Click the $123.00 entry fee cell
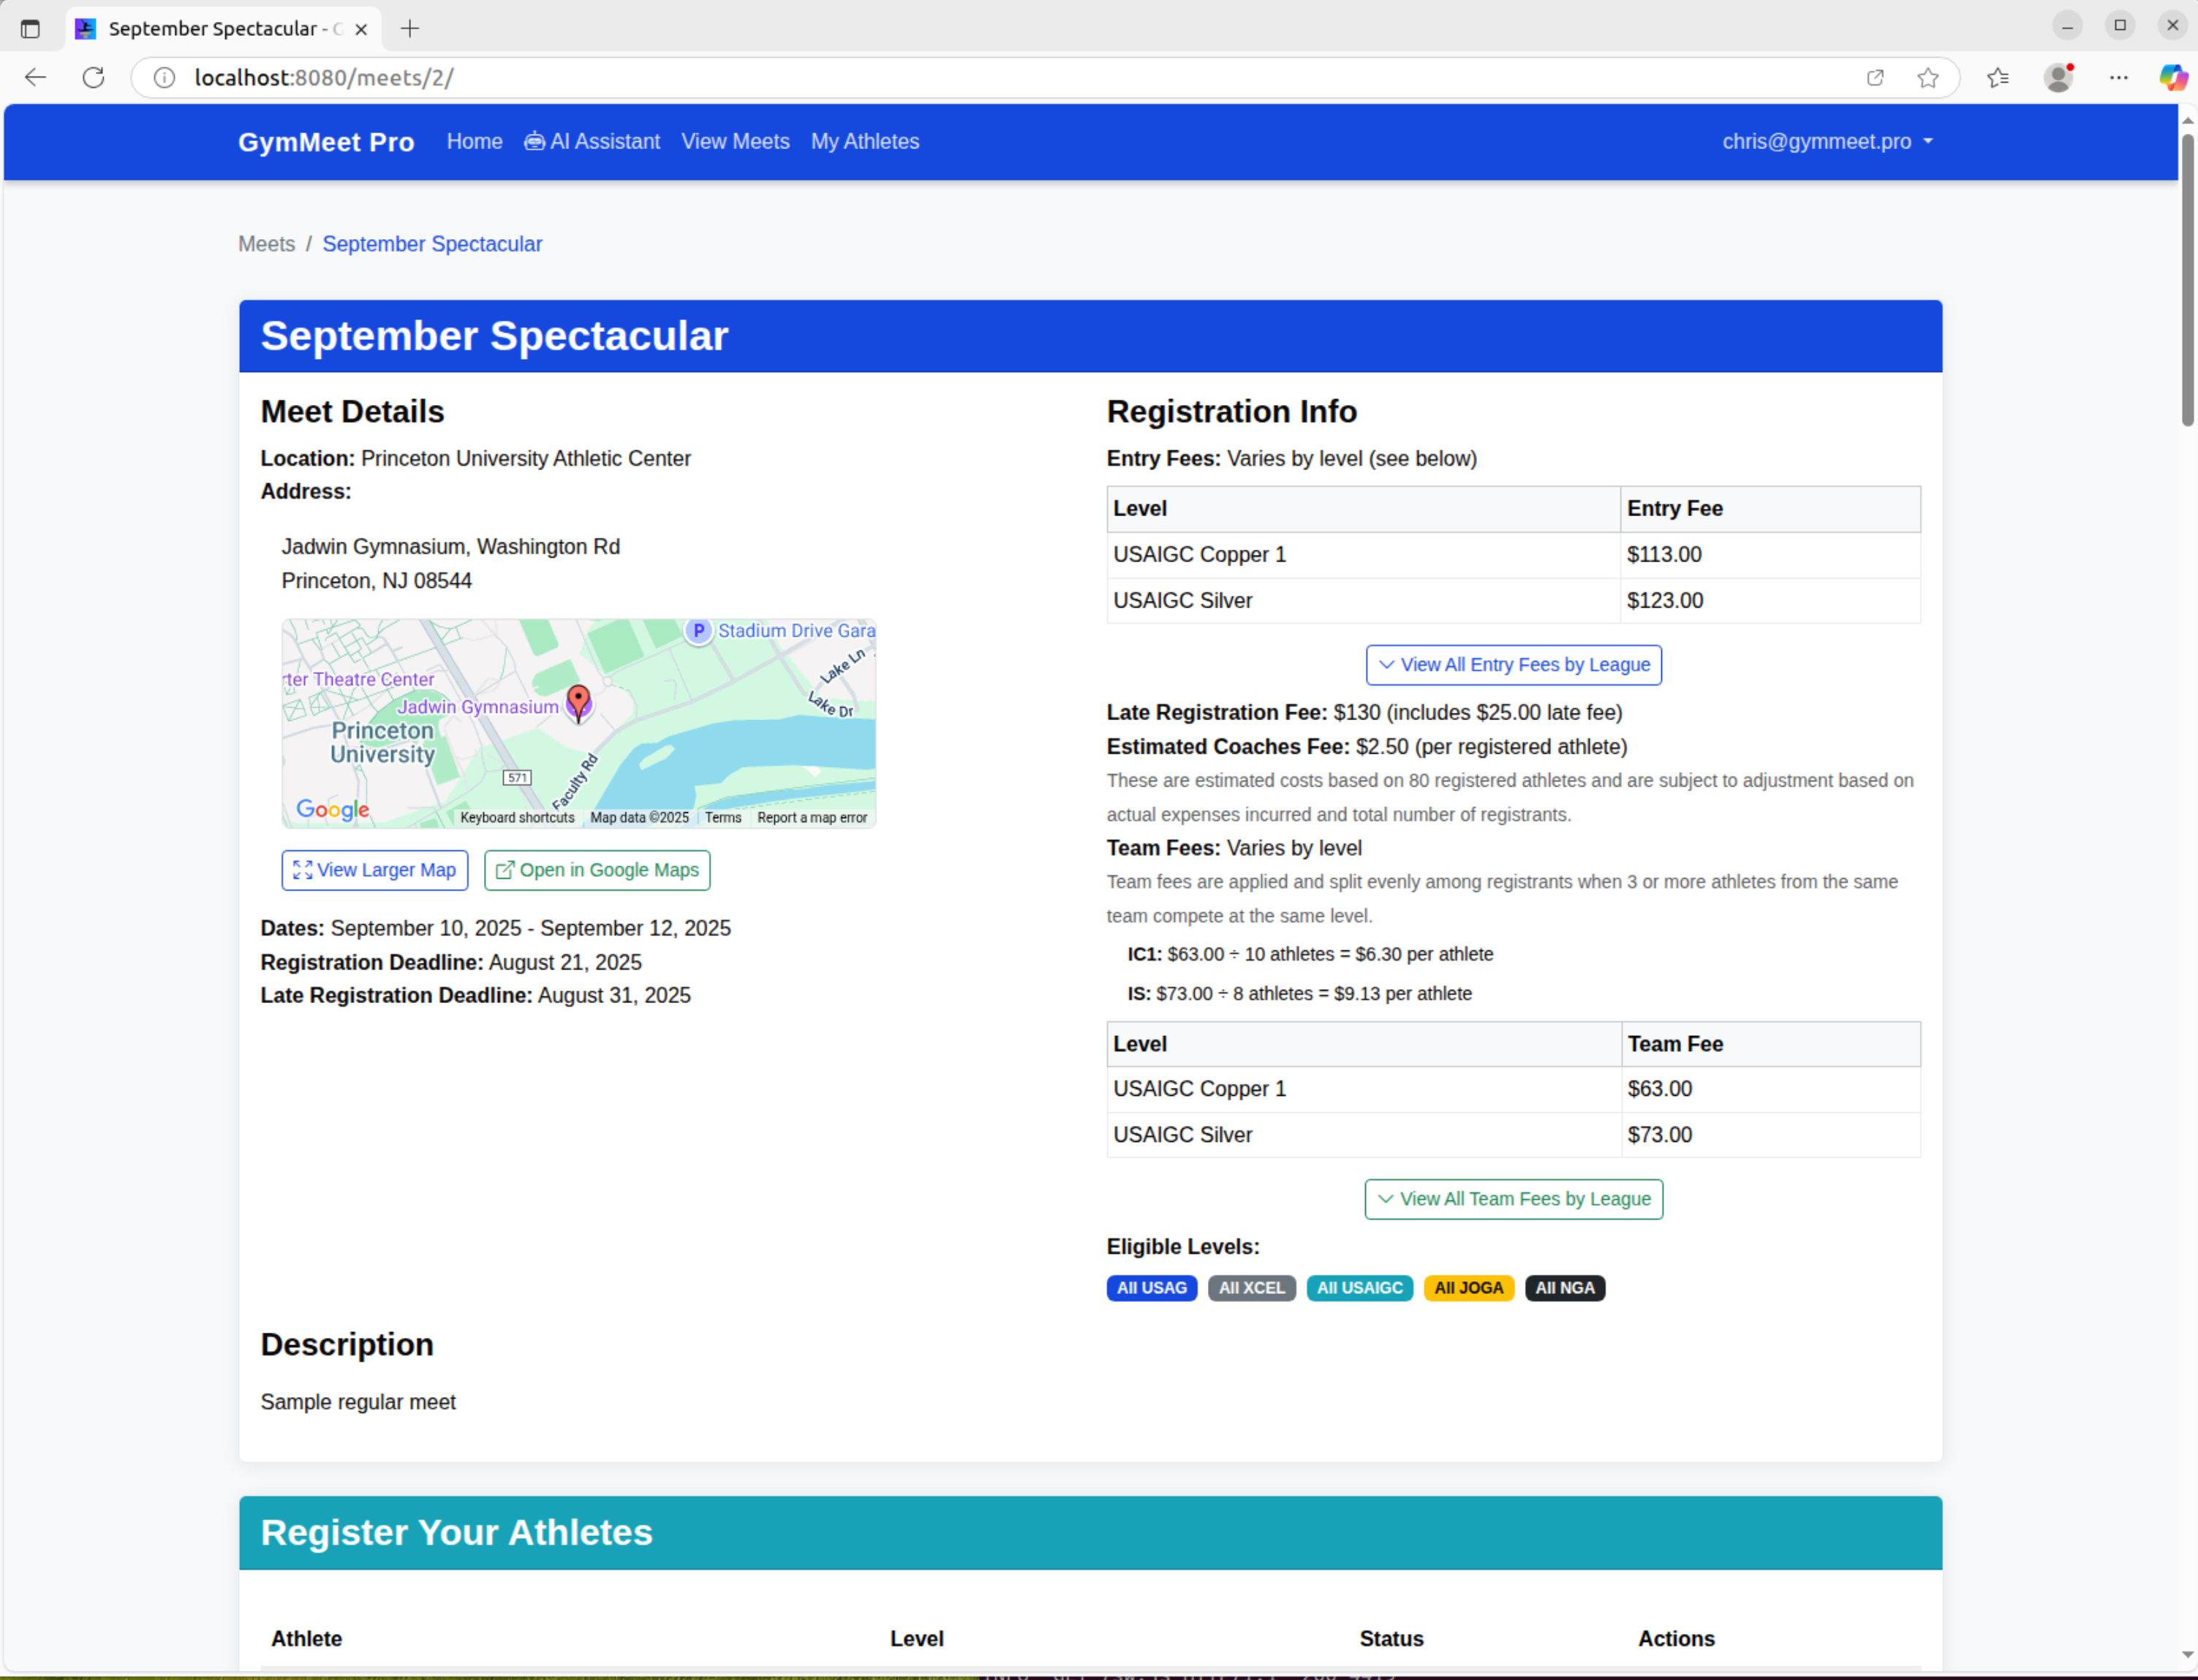The height and width of the screenshot is (1680, 2198). (x=1769, y=601)
